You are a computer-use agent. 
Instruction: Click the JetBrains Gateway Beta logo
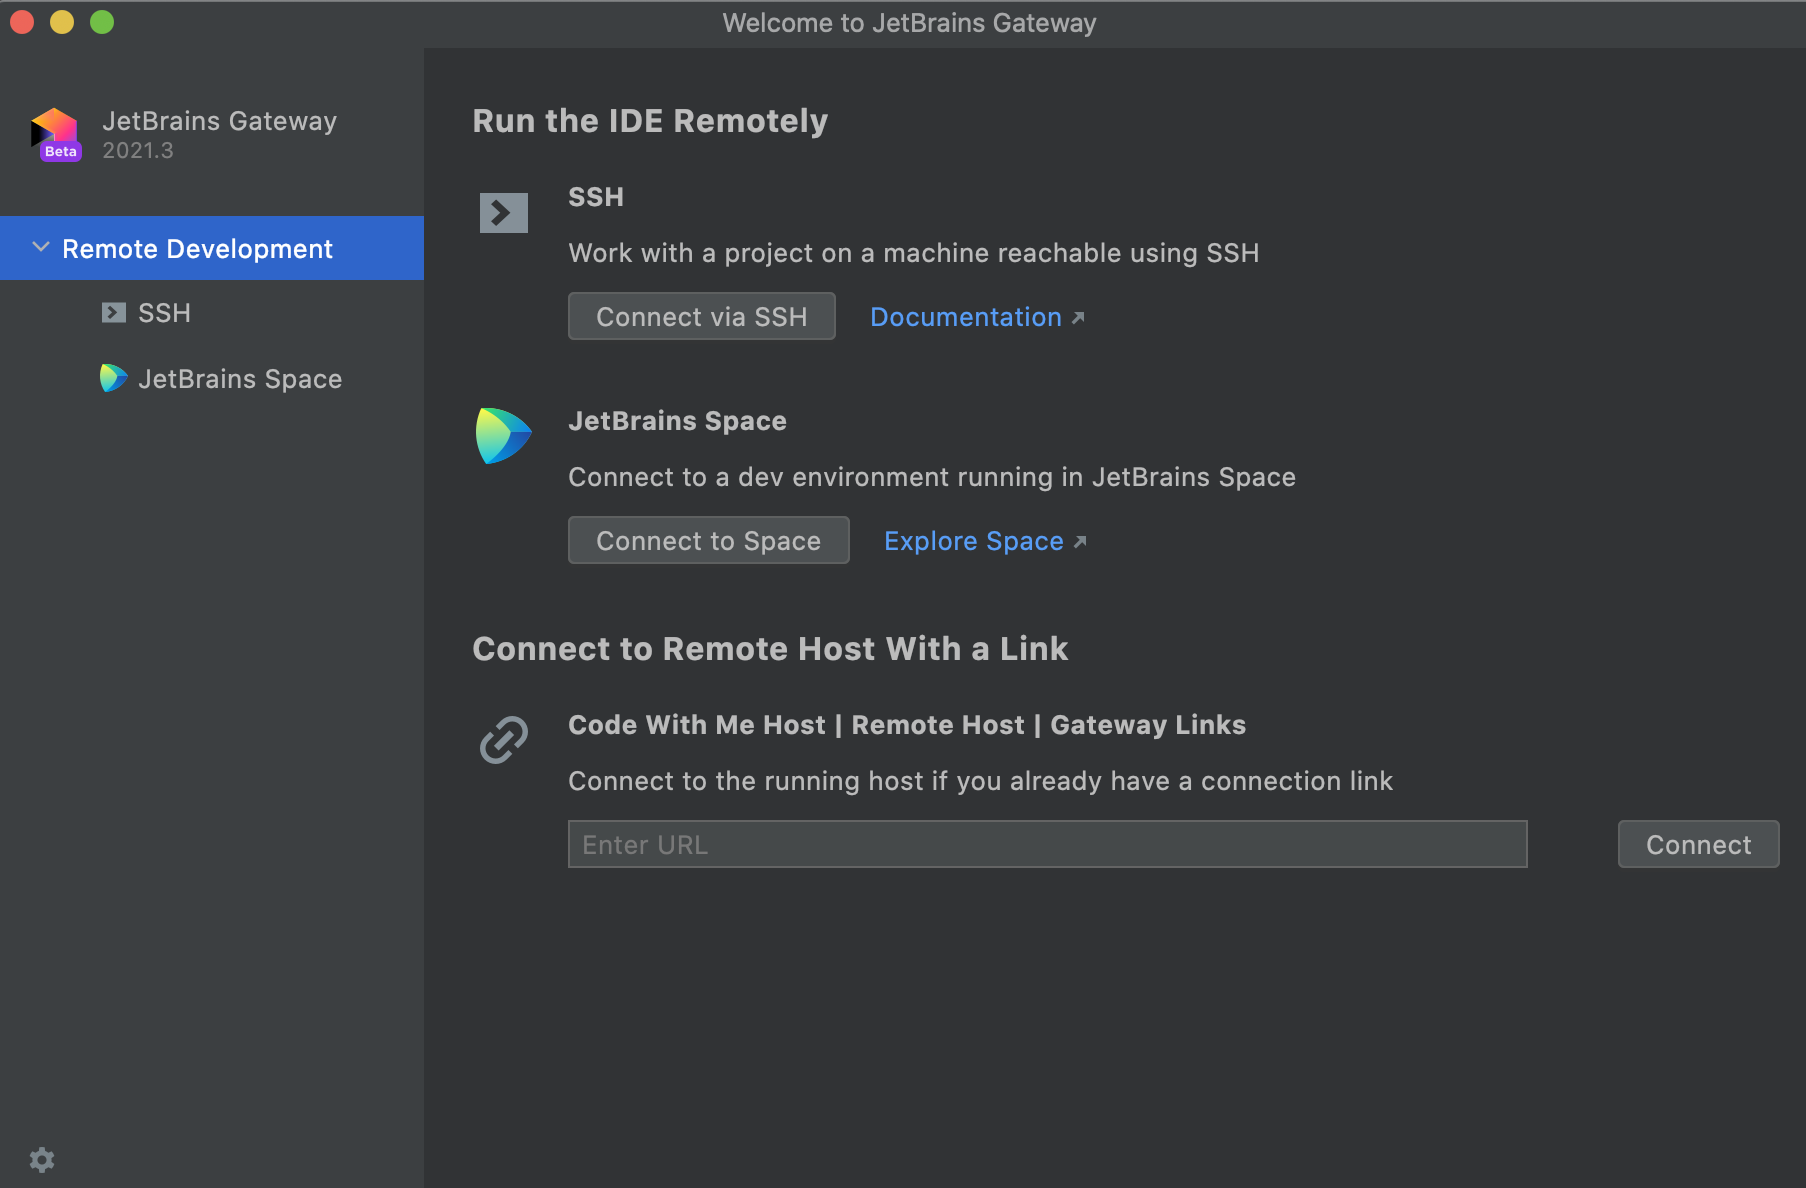pyautogui.click(x=56, y=135)
